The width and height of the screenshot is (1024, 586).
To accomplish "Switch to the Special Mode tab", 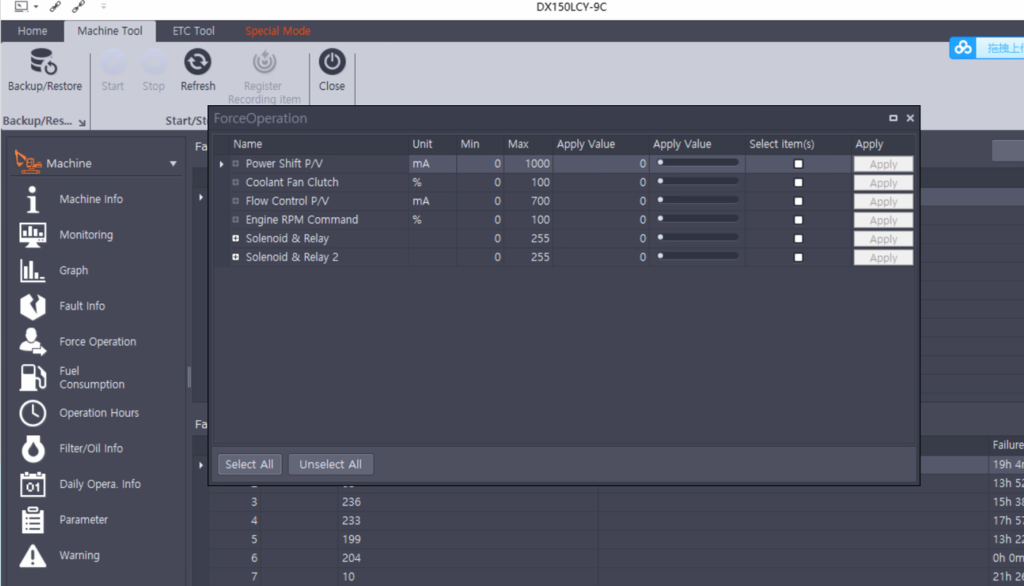I will point(277,31).
